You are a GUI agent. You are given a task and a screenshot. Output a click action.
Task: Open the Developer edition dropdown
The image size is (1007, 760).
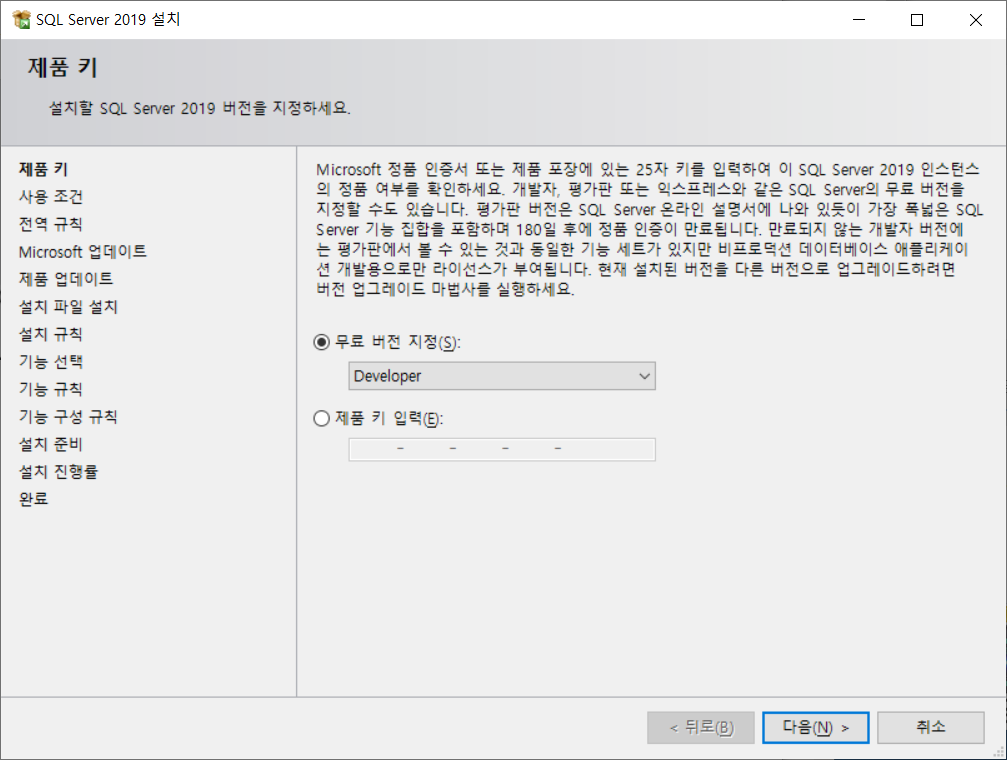[502, 376]
